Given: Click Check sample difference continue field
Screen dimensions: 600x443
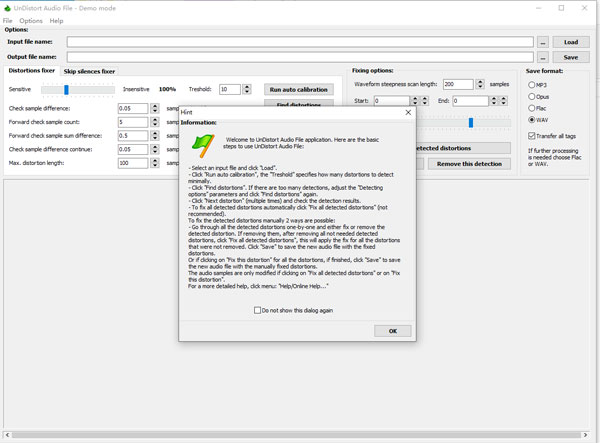Looking at the screenshot, I should pyautogui.click(x=132, y=149).
